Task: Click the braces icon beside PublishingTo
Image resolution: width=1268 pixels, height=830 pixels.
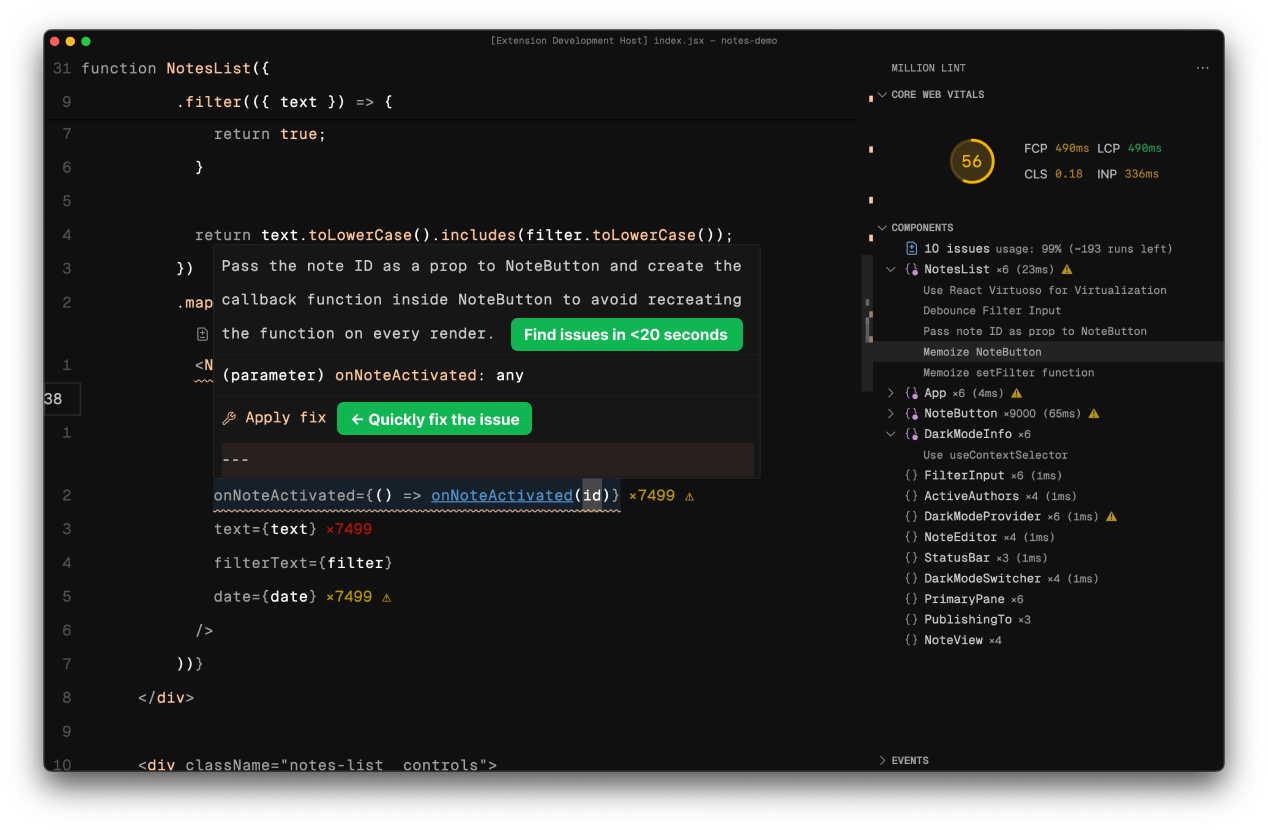Action: click(911, 620)
